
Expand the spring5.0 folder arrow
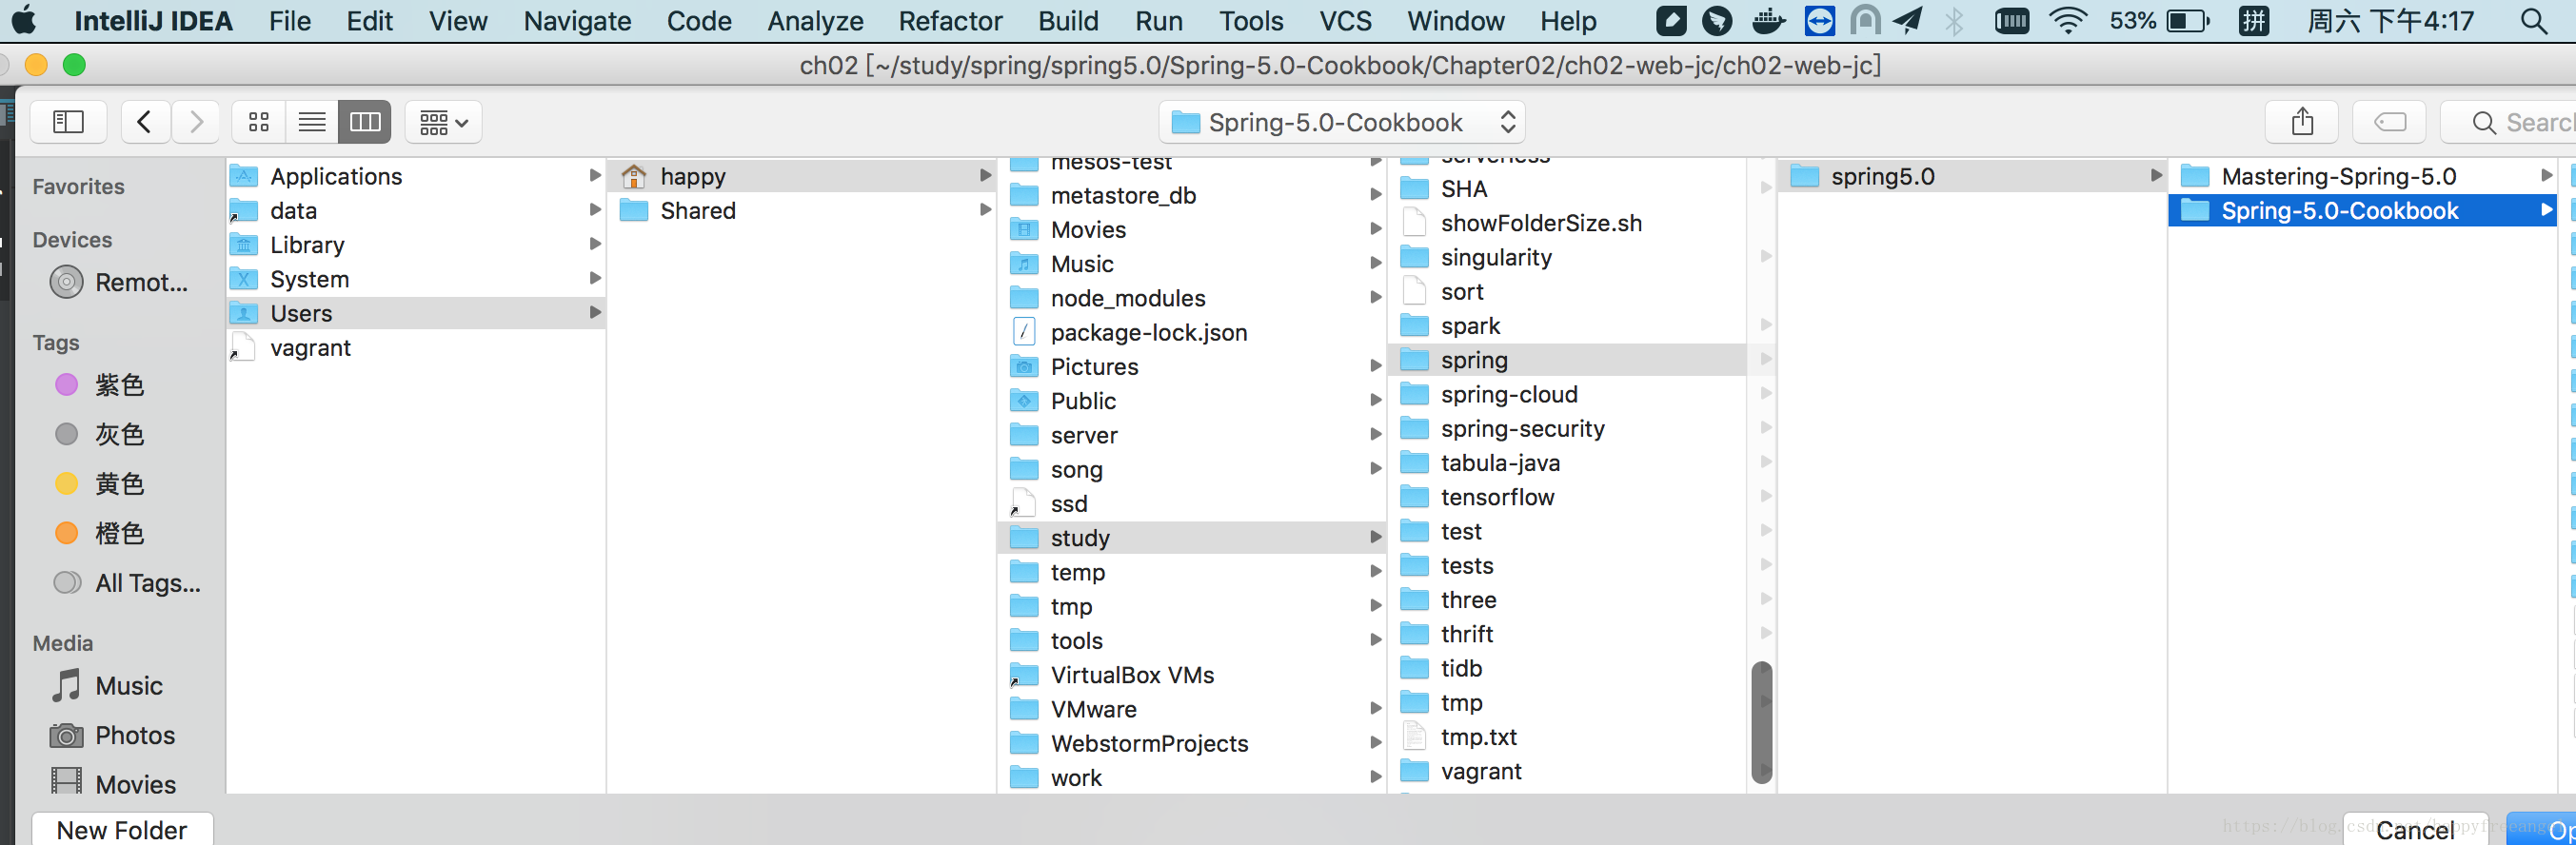click(x=2156, y=176)
